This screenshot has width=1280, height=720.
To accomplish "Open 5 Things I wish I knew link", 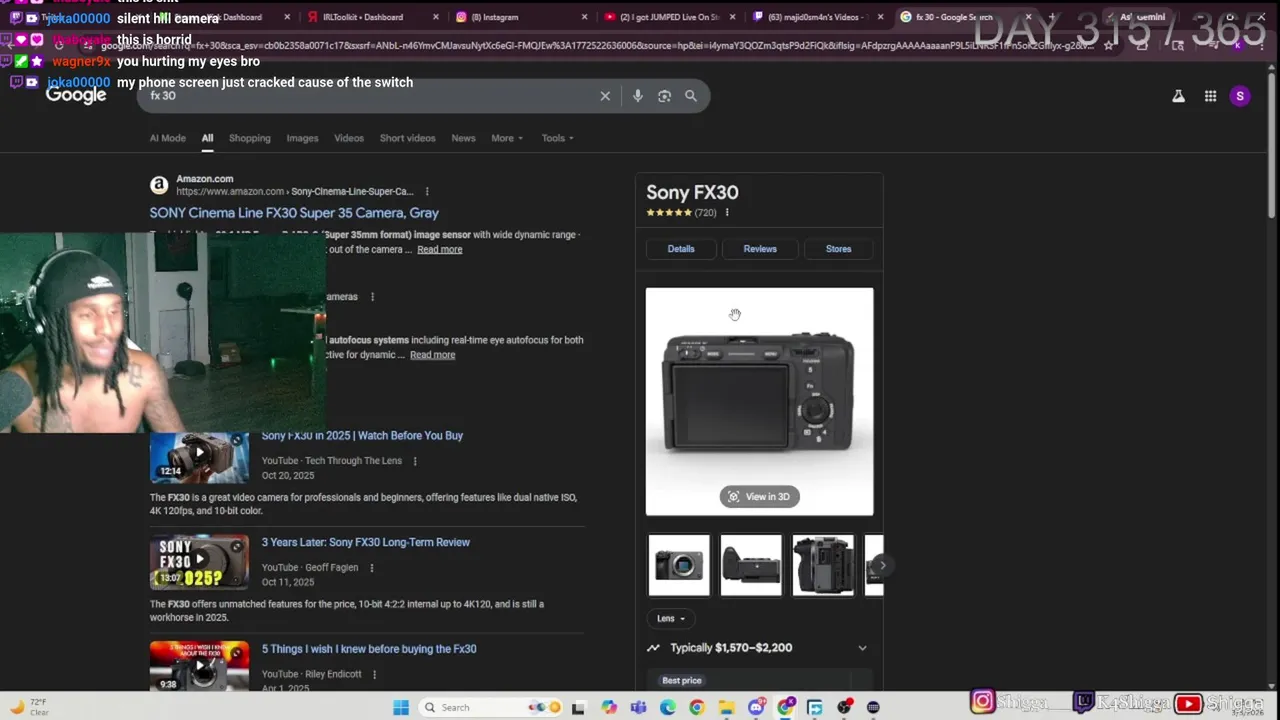I will (369, 649).
